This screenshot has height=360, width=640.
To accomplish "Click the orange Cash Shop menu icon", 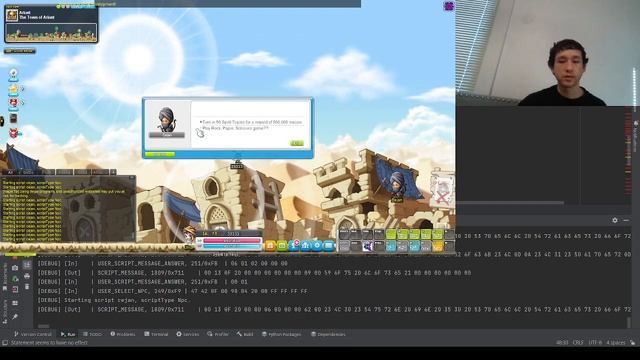I will click(x=270, y=245).
